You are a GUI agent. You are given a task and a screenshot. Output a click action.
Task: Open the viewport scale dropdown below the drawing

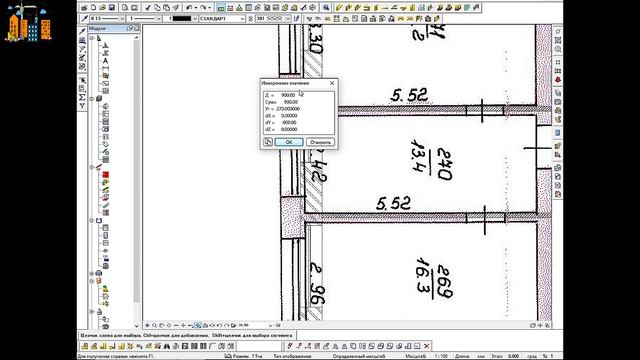click(270, 325)
